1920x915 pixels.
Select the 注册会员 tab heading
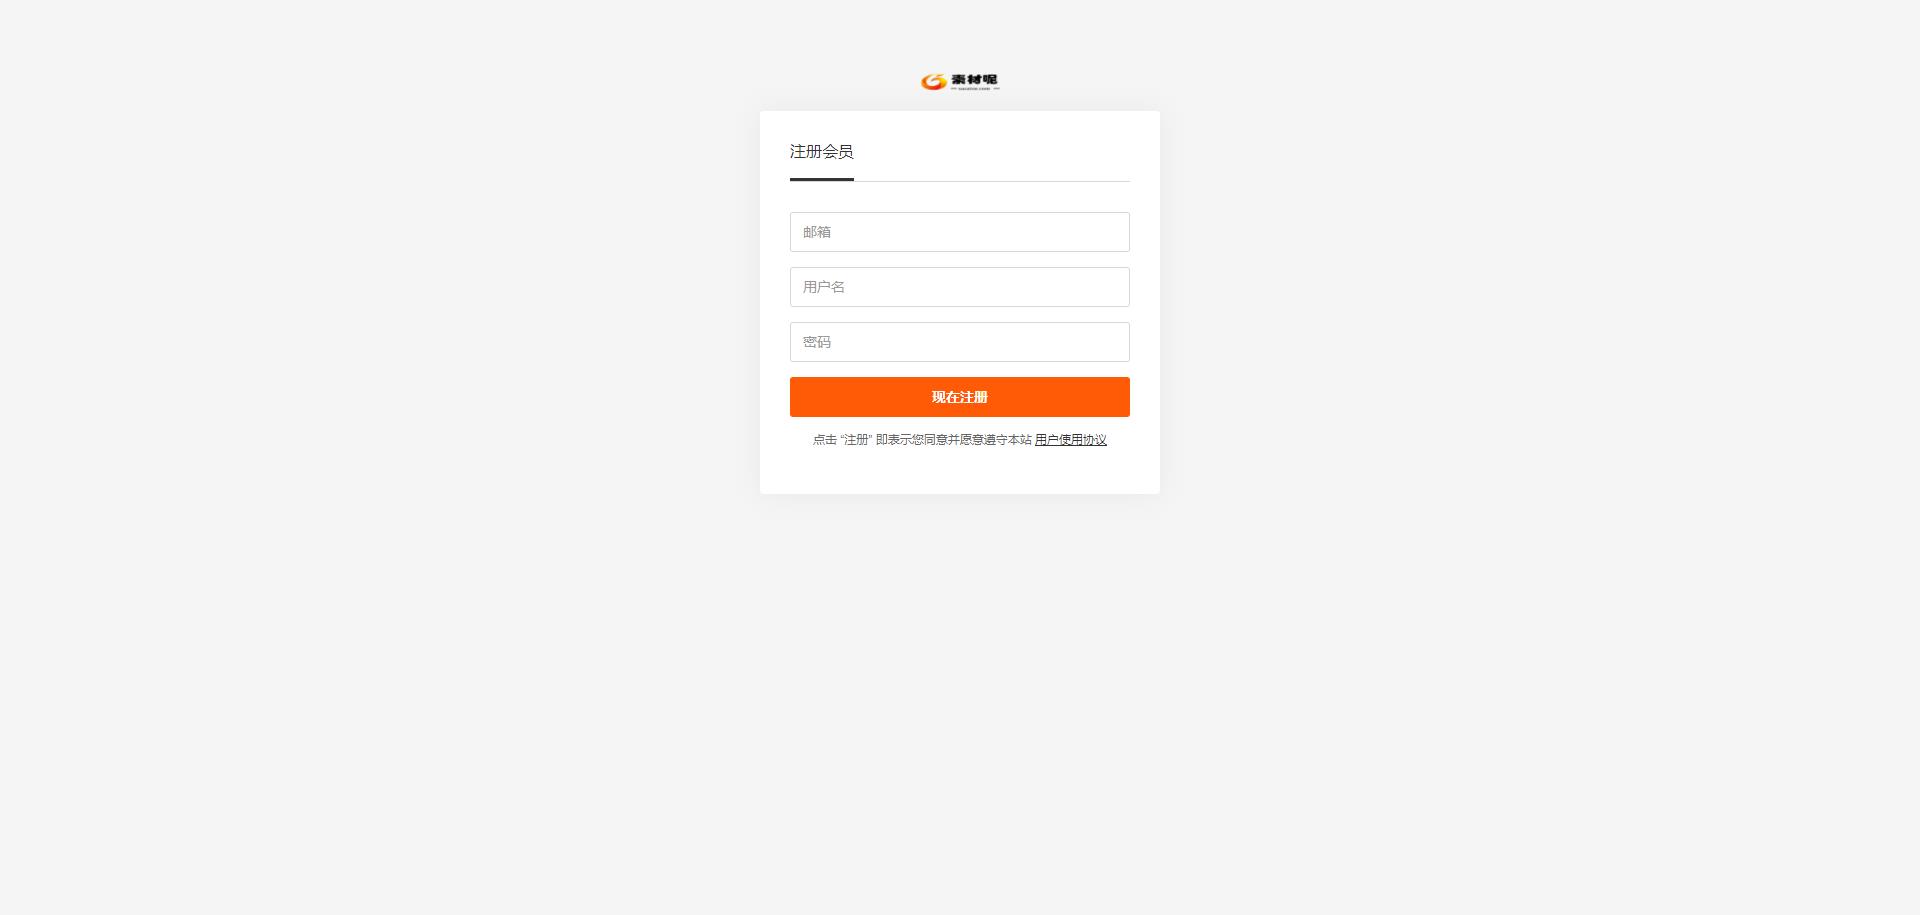(x=821, y=152)
